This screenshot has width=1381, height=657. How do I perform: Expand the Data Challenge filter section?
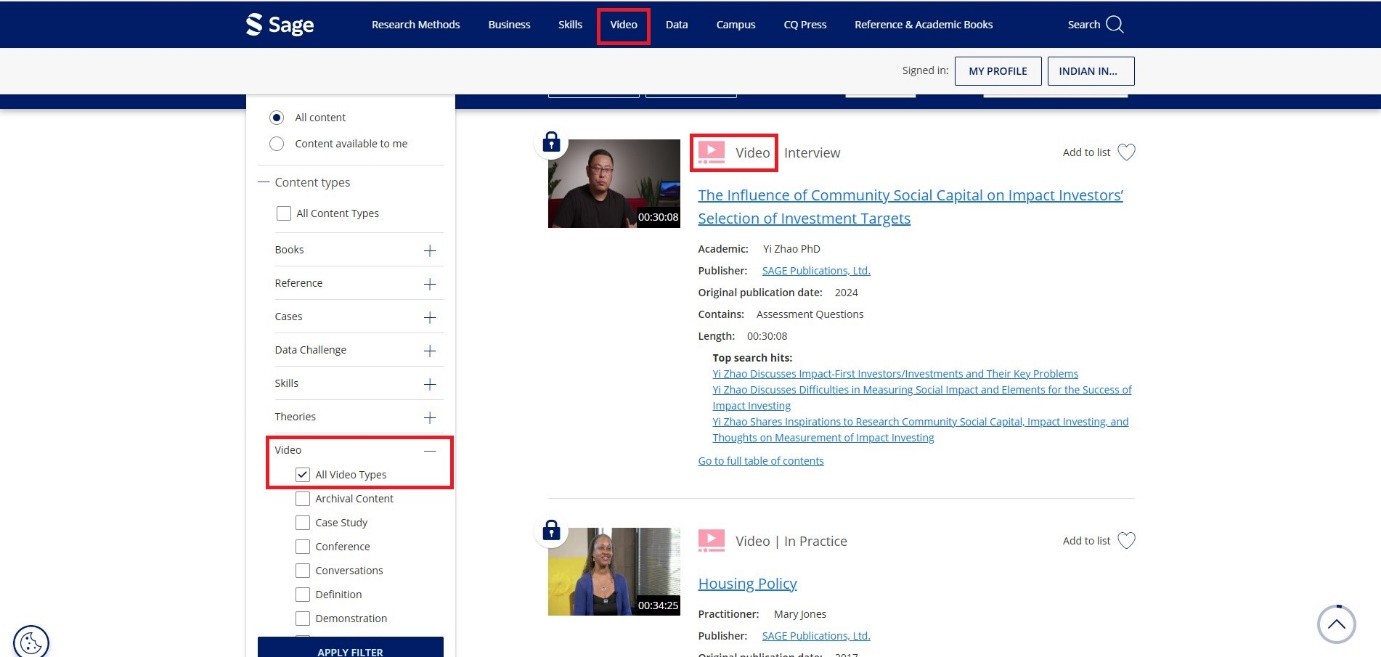[x=430, y=351]
